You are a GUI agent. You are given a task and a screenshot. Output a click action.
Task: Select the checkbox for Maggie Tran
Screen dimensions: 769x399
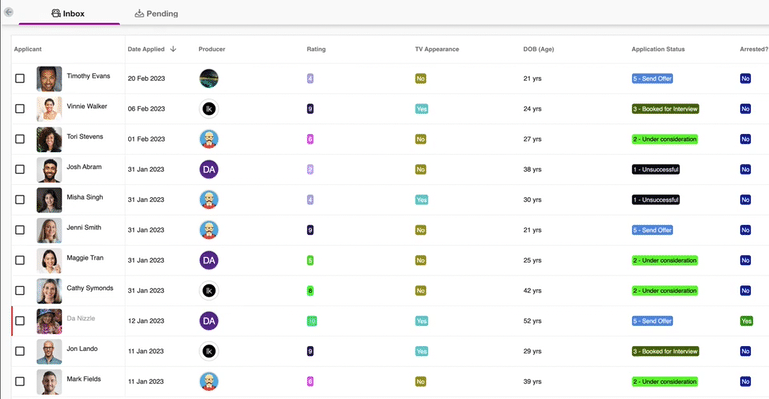point(20,260)
